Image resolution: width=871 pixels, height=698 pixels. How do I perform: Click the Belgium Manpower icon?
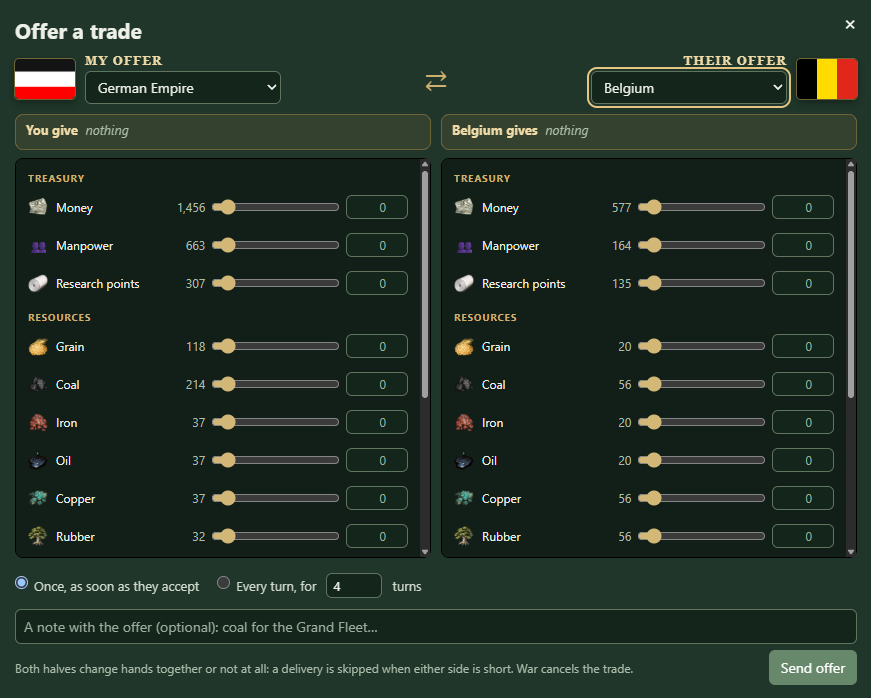pyautogui.click(x=464, y=246)
